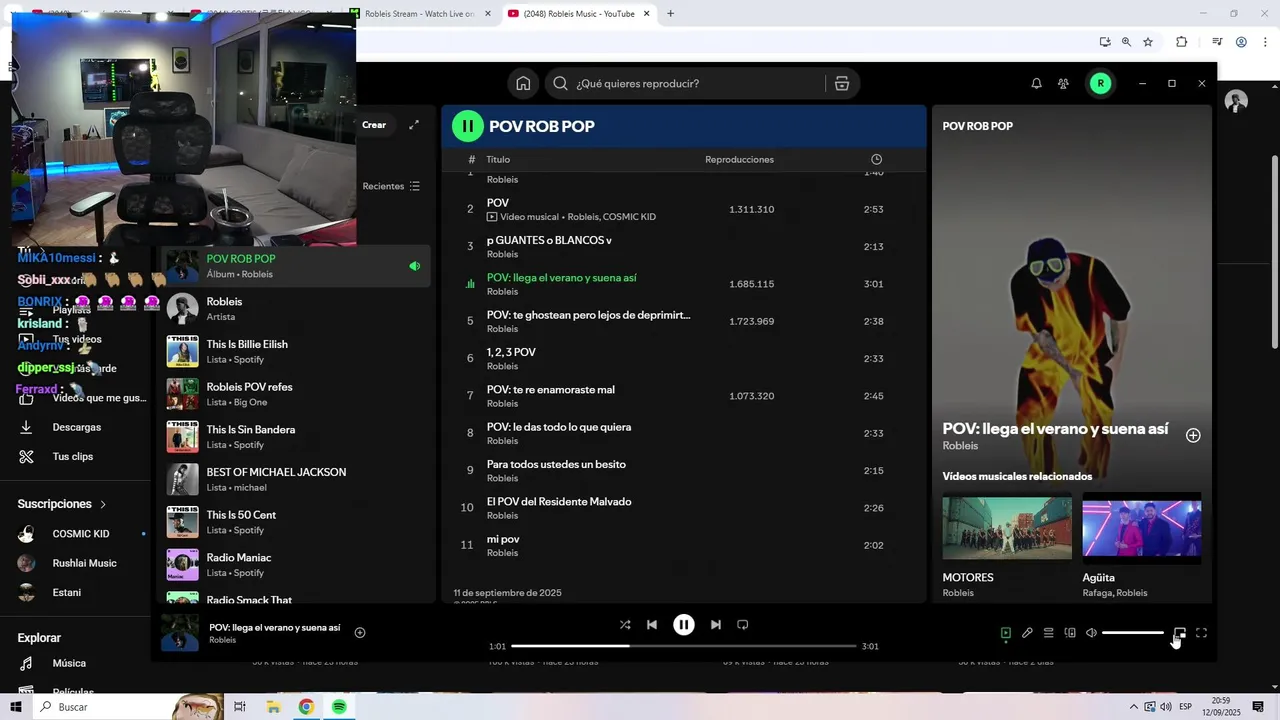This screenshot has height=720, width=1280.
Task: Open the play queue icon
Action: (x=1048, y=633)
